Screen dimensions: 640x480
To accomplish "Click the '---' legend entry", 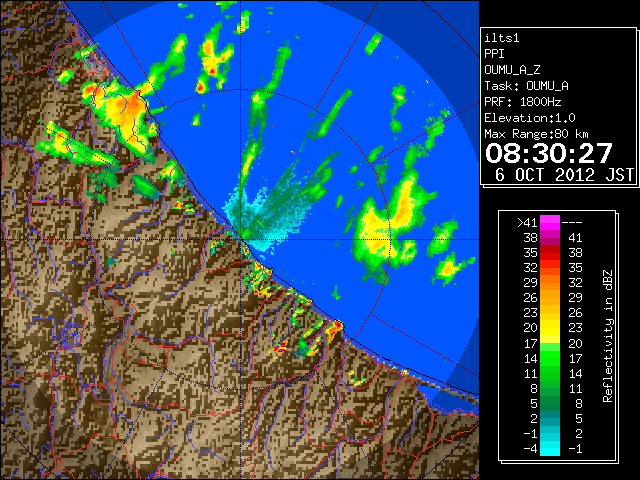I will coord(572,222).
